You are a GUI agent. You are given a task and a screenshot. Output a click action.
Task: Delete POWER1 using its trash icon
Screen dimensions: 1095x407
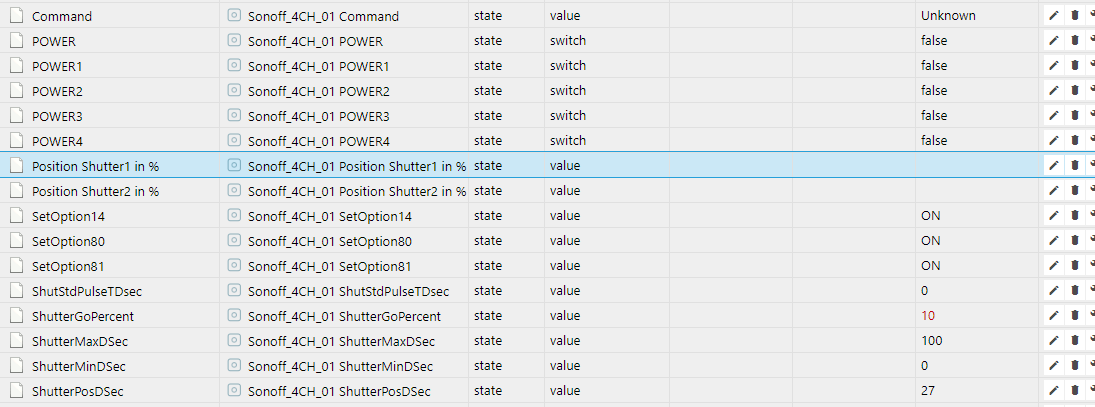pyautogui.click(x=1075, y=66)
